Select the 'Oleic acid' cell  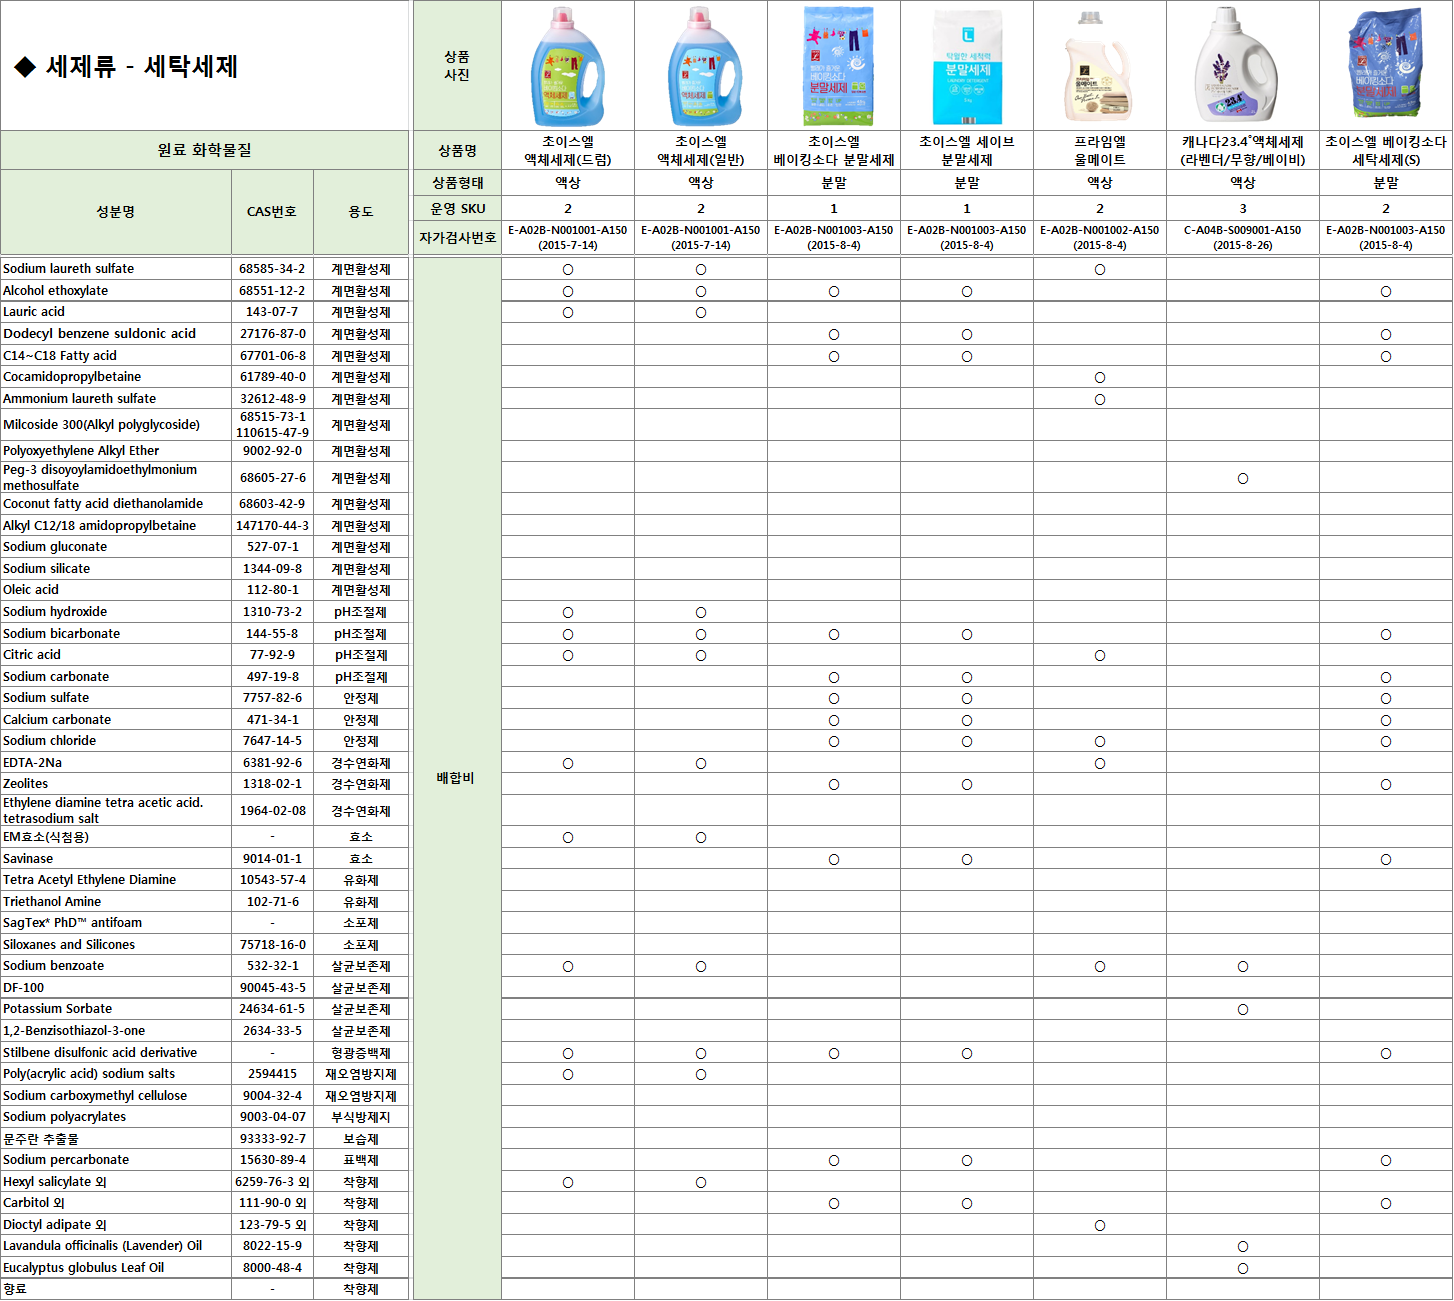tap(116, 590)
